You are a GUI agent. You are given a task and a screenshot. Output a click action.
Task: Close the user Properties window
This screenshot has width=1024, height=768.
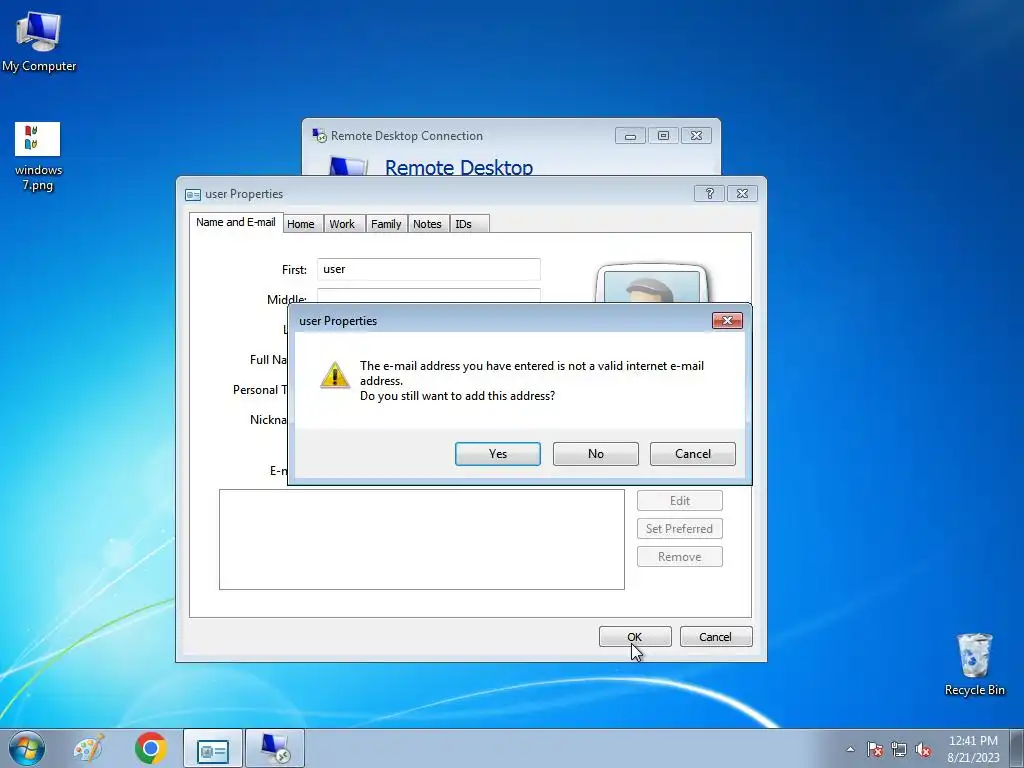pyautogui.click(x=743, y=193)
